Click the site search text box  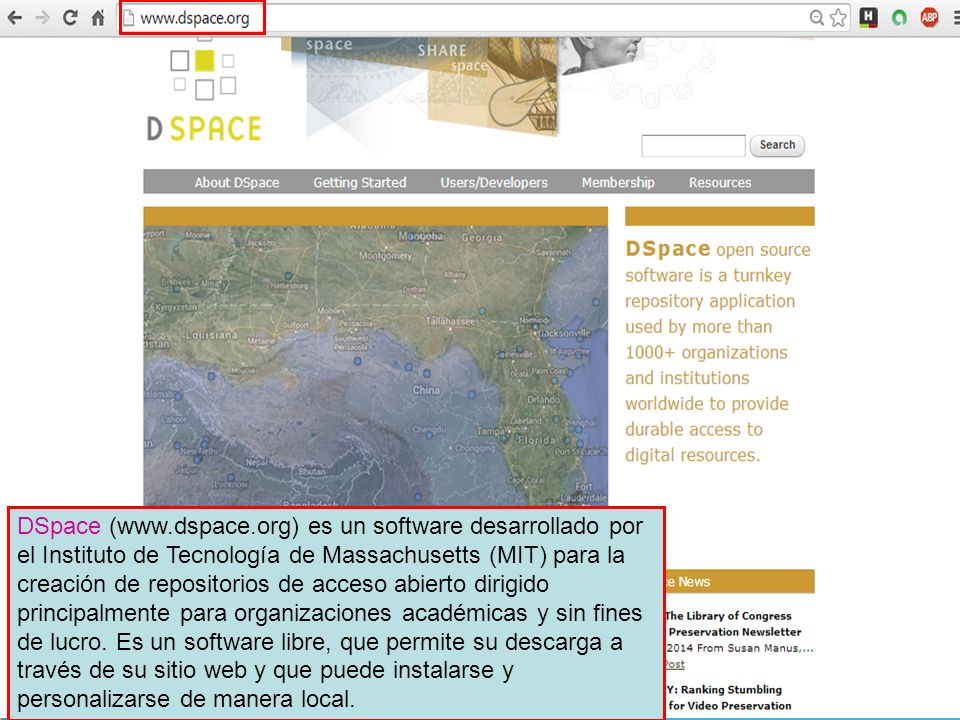[693, 146]
